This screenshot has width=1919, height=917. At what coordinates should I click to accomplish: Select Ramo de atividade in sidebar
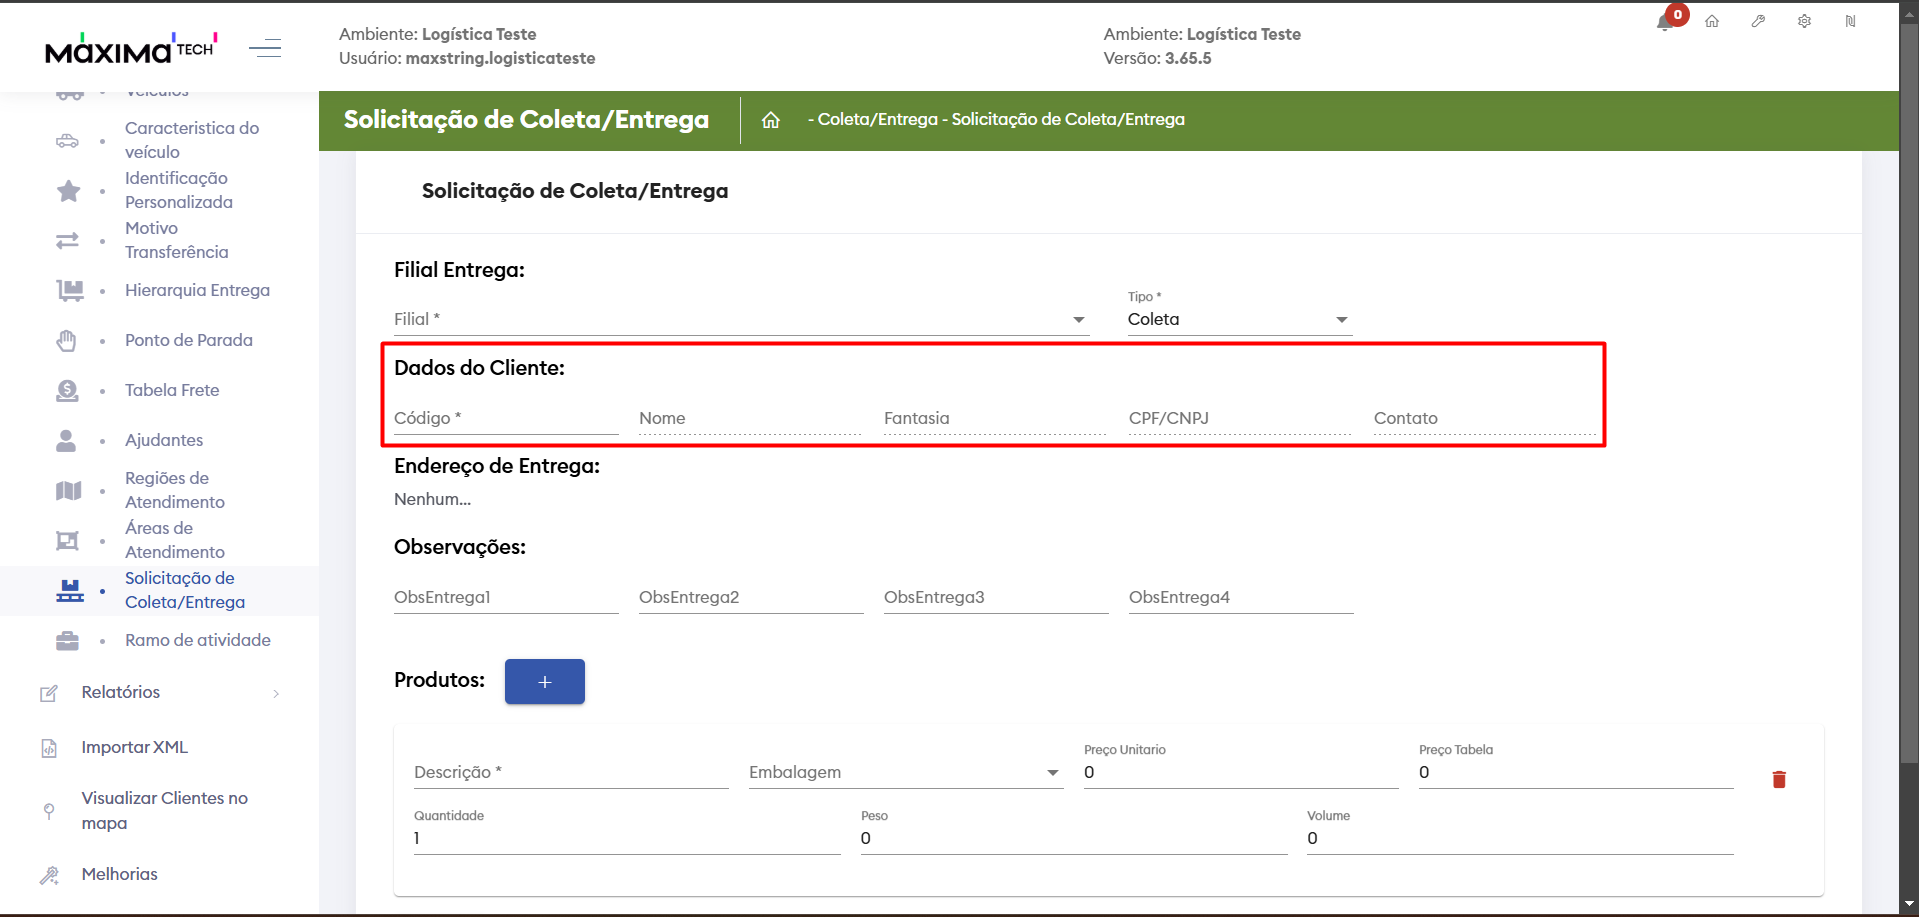(197, 641)
